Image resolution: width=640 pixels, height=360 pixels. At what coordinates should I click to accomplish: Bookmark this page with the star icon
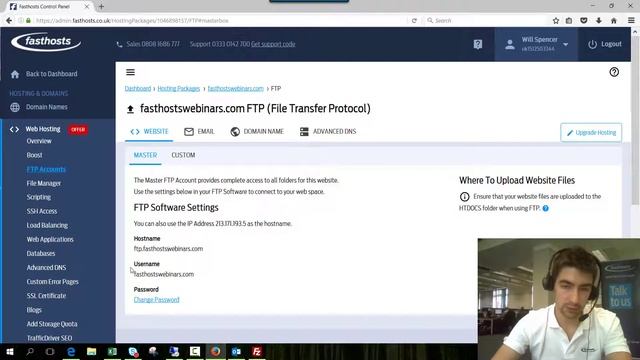click(x=556, y=20)
